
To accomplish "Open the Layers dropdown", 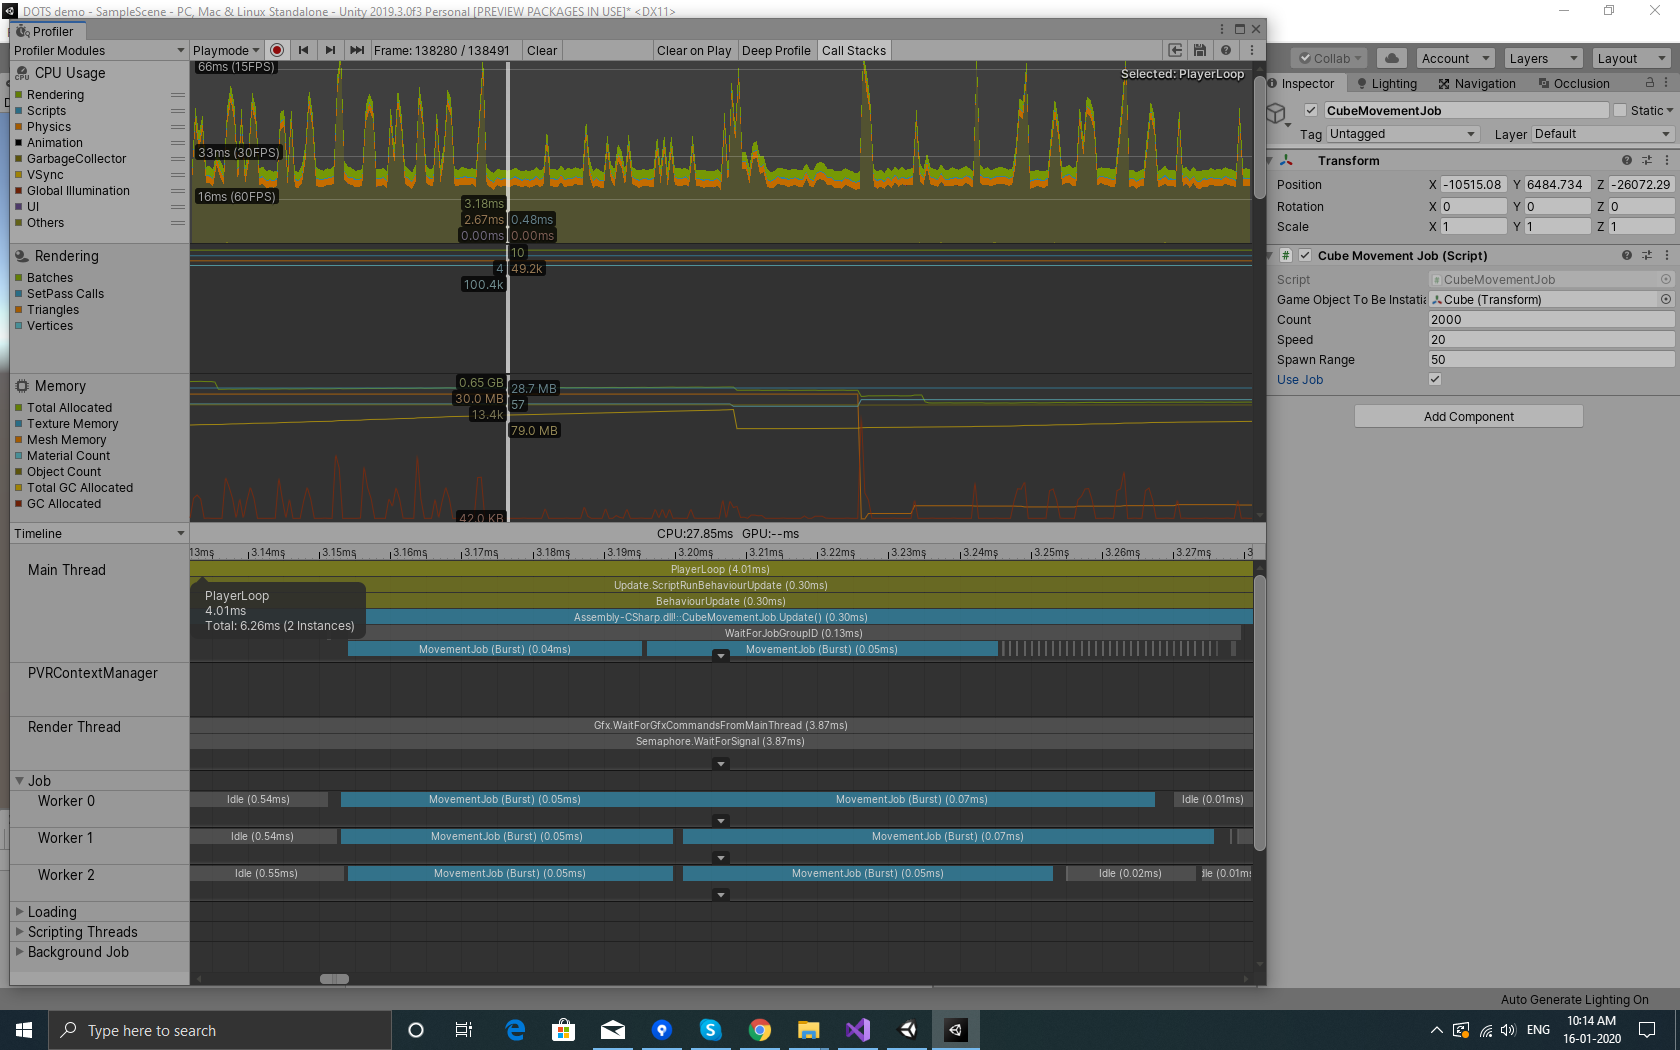I will point(1543,58).
